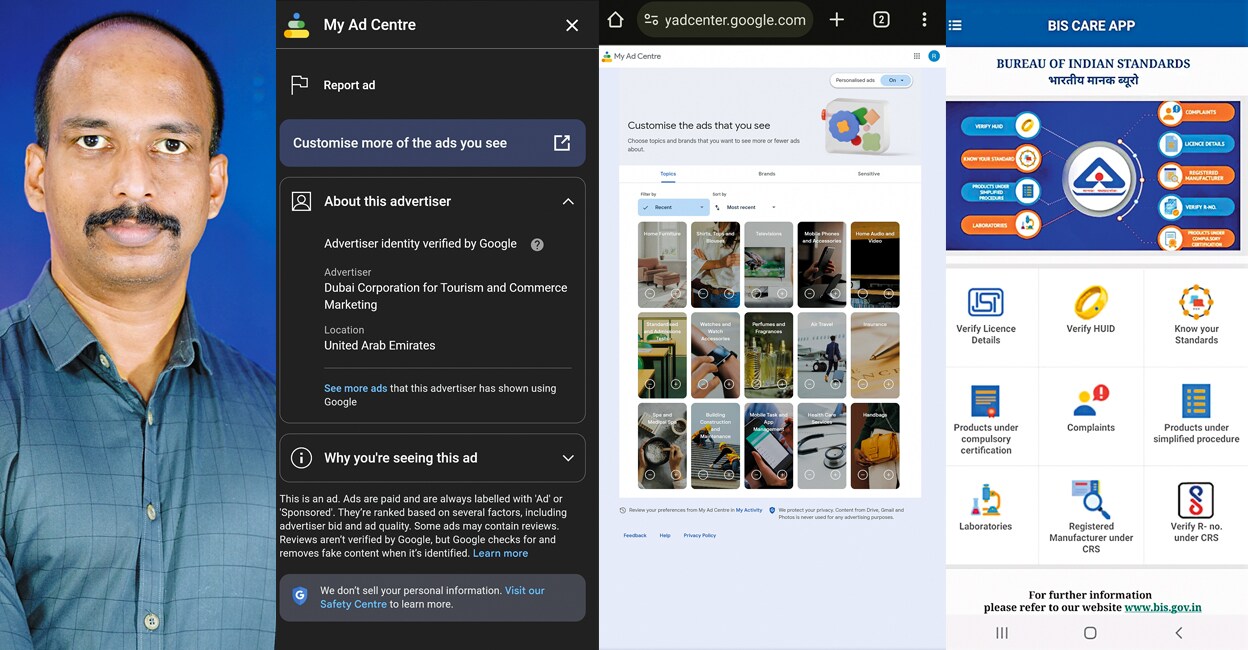Open the BIS Care hamburger menu
The height and width of the screenshot is (650, 1248).
tap(955, 25)
